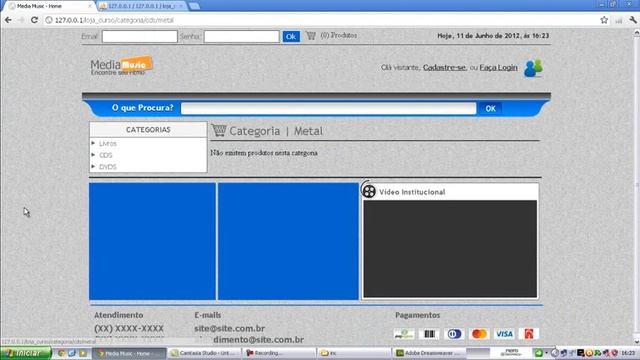
Task: Follow the Cadastre-se link
Action: coord(444,67)
